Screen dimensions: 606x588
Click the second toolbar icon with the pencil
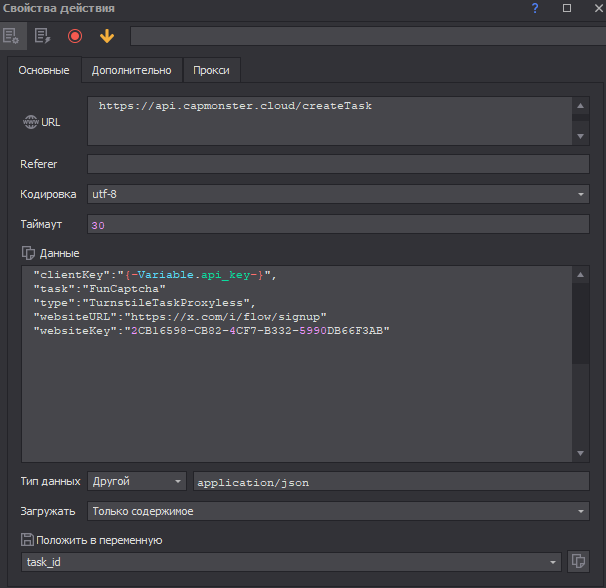click(x=42, y=36)
